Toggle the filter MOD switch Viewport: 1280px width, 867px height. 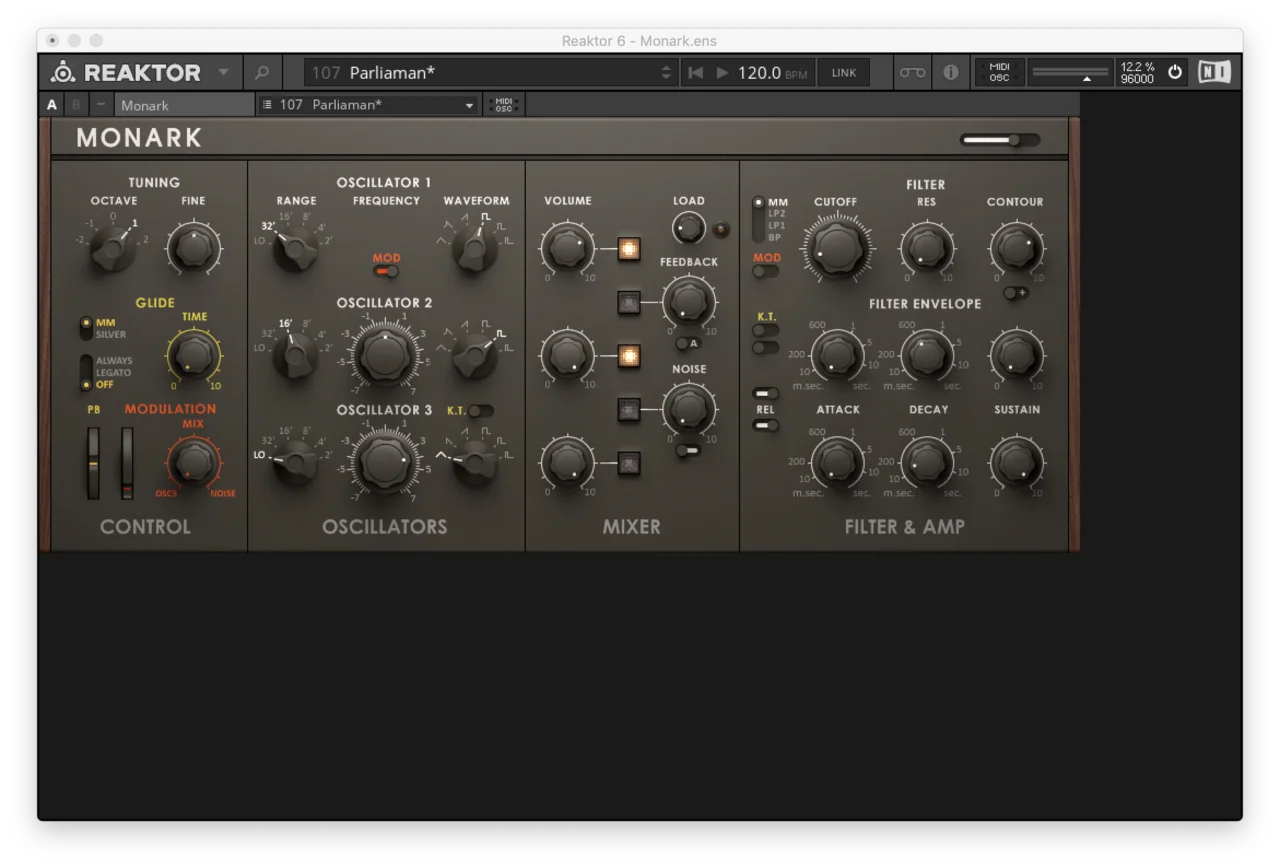(x=766, y=271)
